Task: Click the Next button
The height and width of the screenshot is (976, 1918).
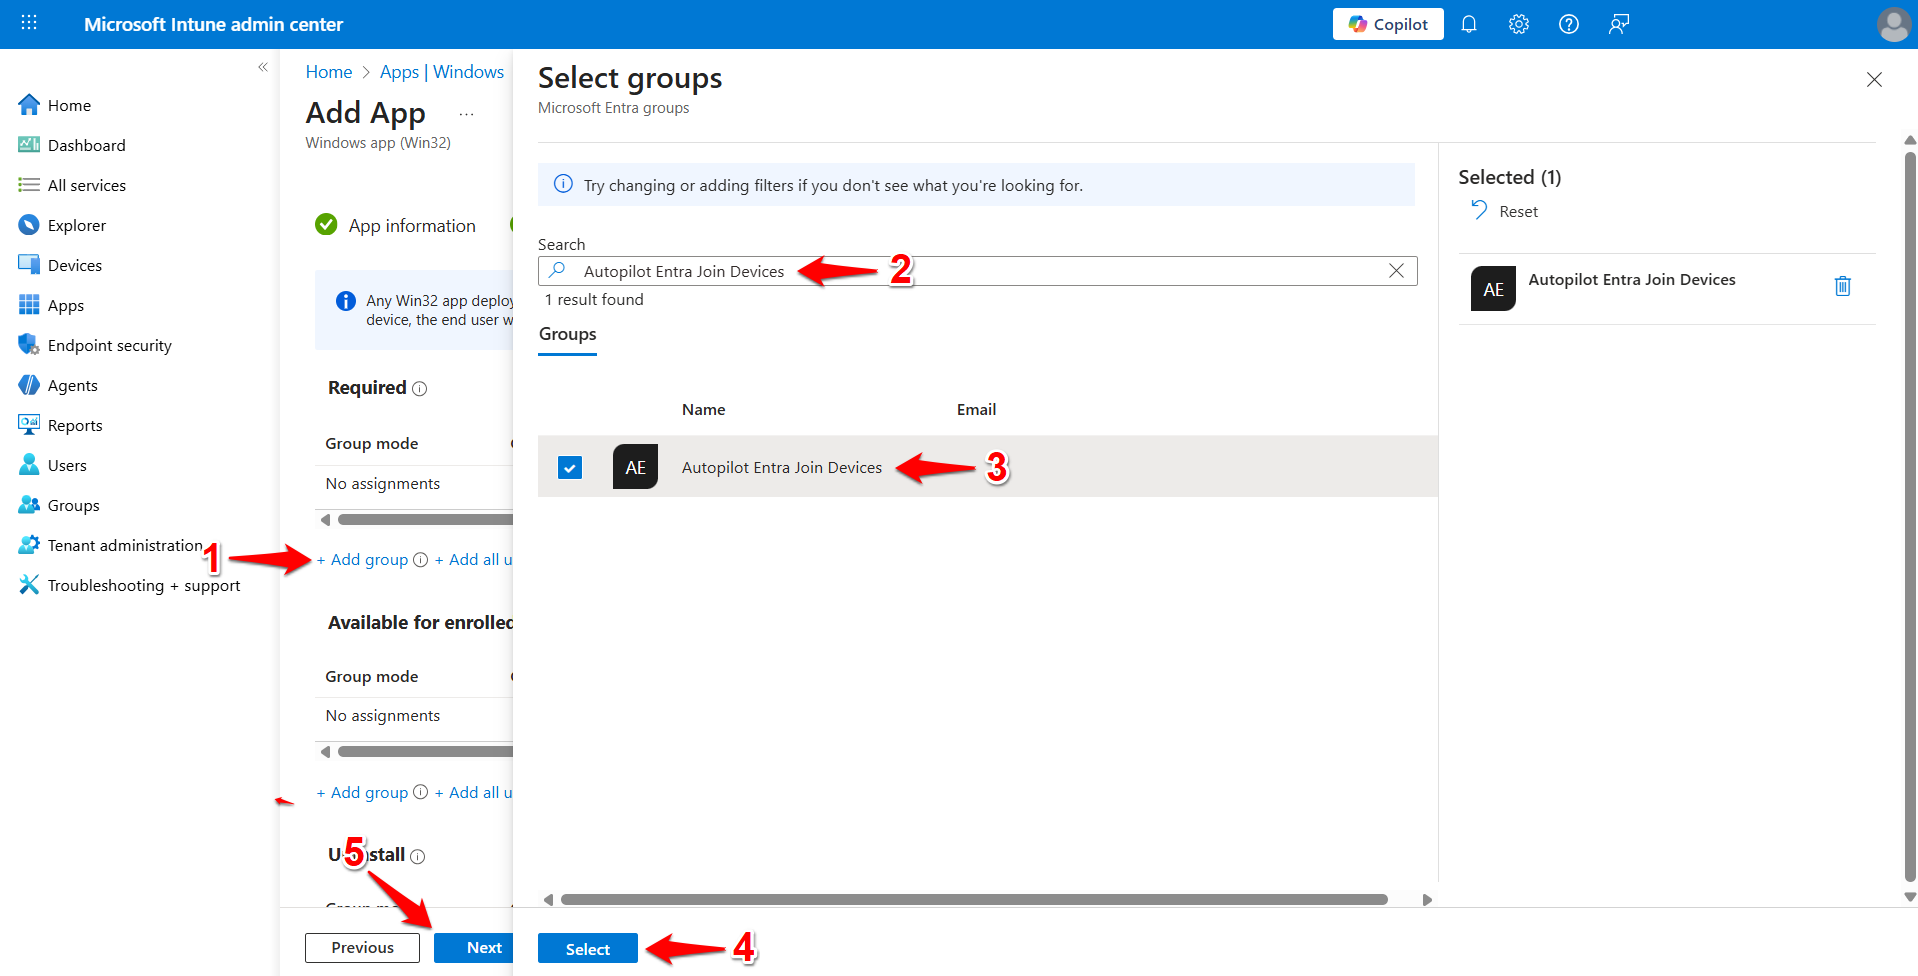Action: click(474, 948)
